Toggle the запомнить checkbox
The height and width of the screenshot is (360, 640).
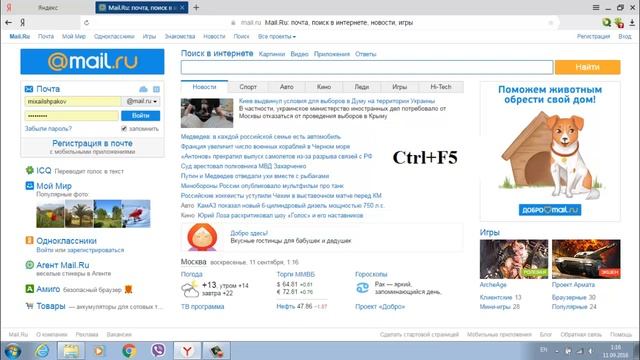(124, 129)
